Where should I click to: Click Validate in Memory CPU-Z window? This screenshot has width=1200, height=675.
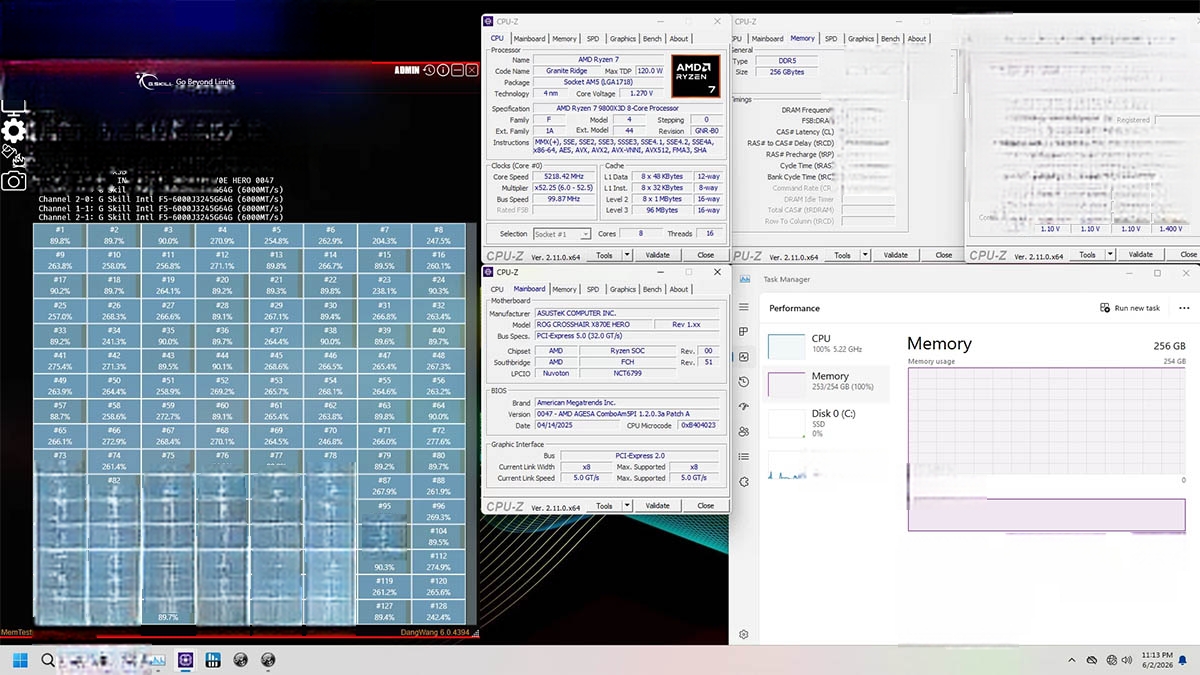pyautogui.click(x=896, y=255)
